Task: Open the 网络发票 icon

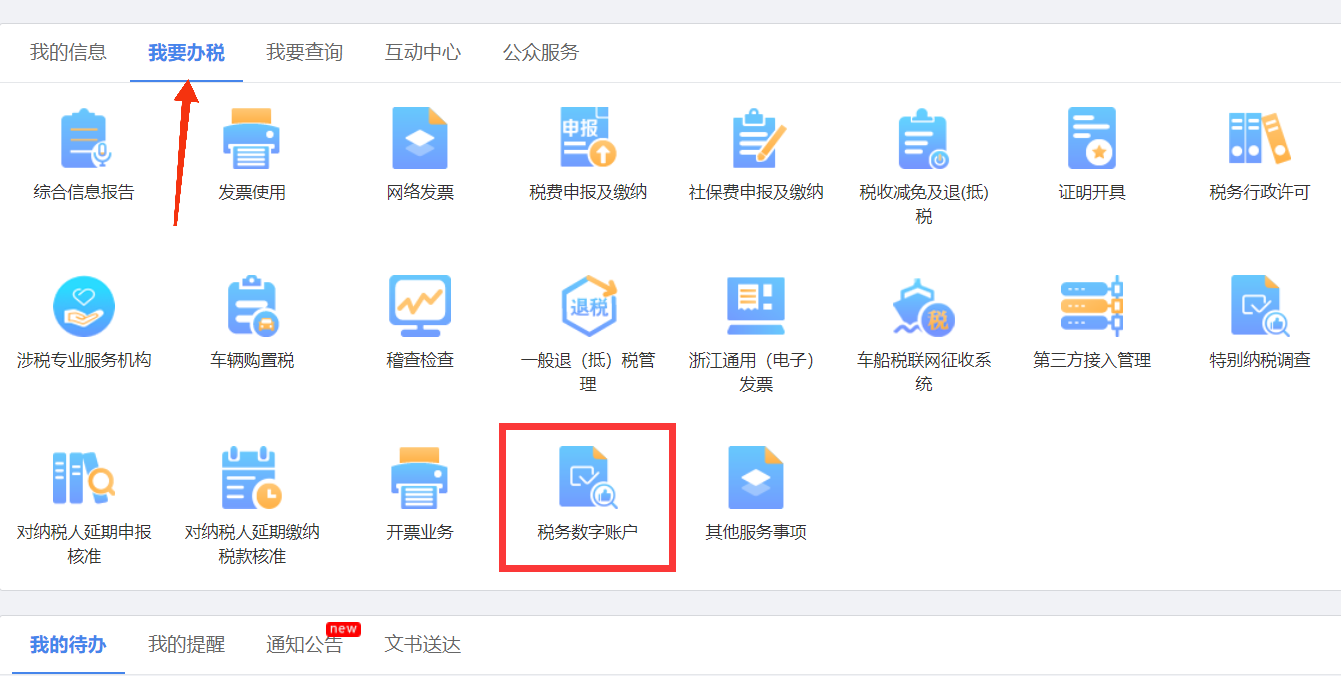Action: [420, 139]
